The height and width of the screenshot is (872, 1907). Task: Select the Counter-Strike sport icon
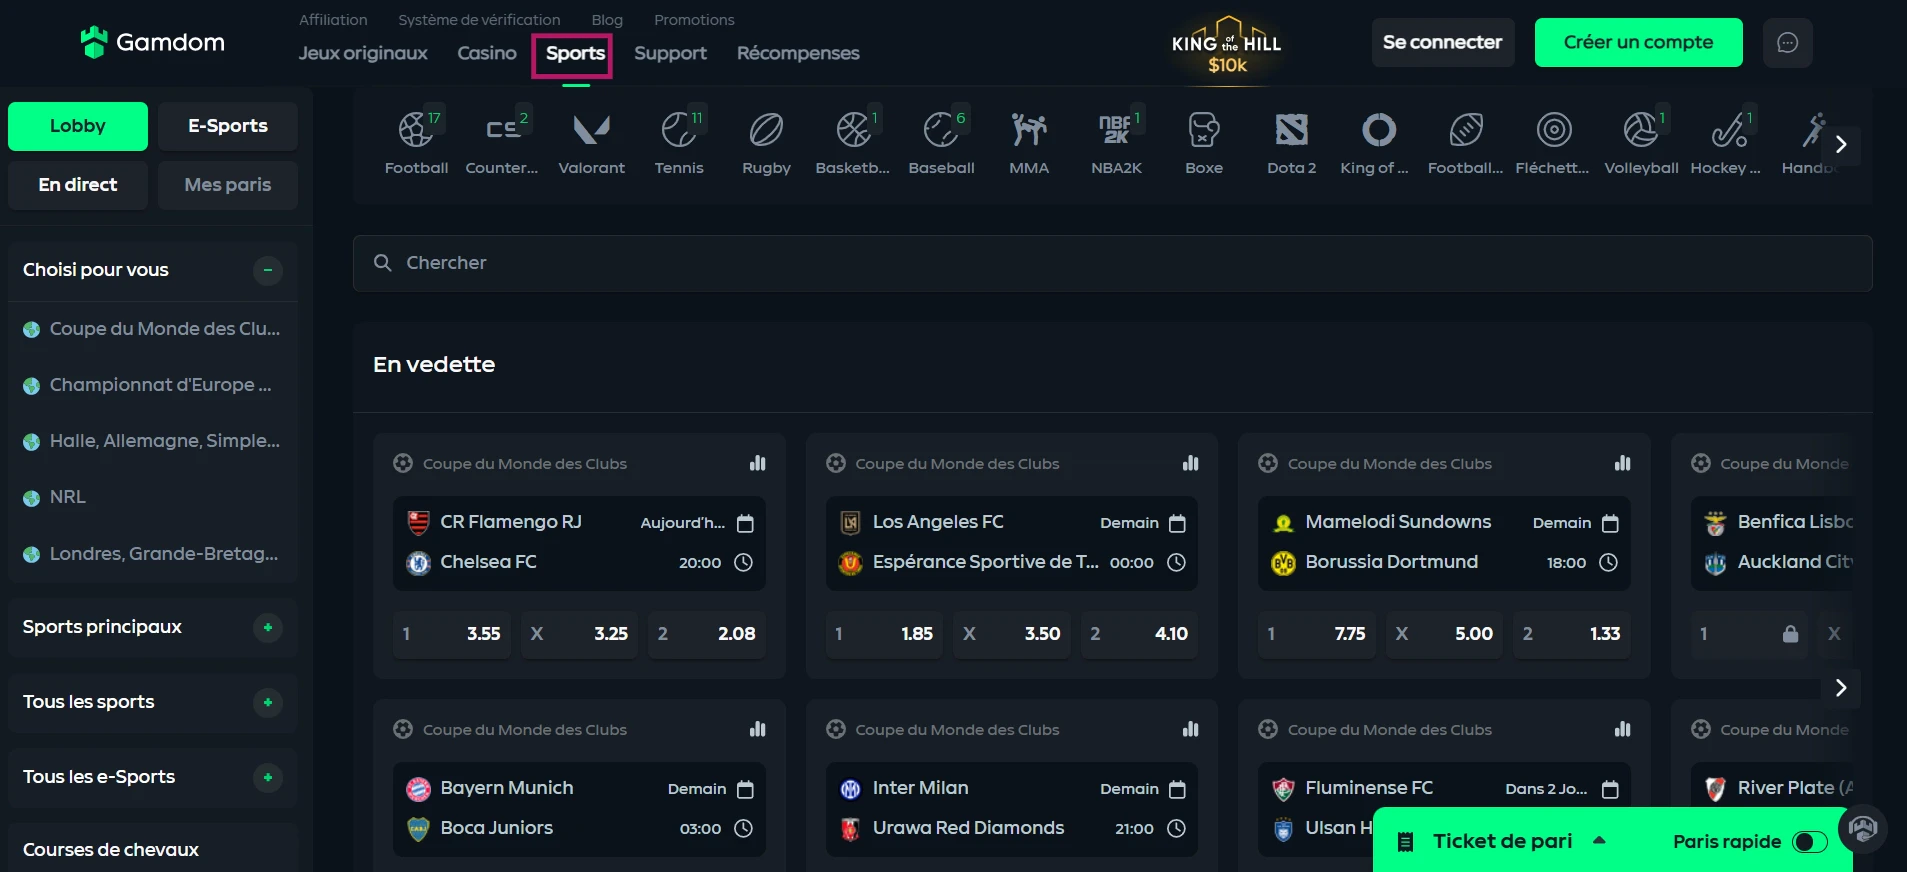click(x=502, y=142)
